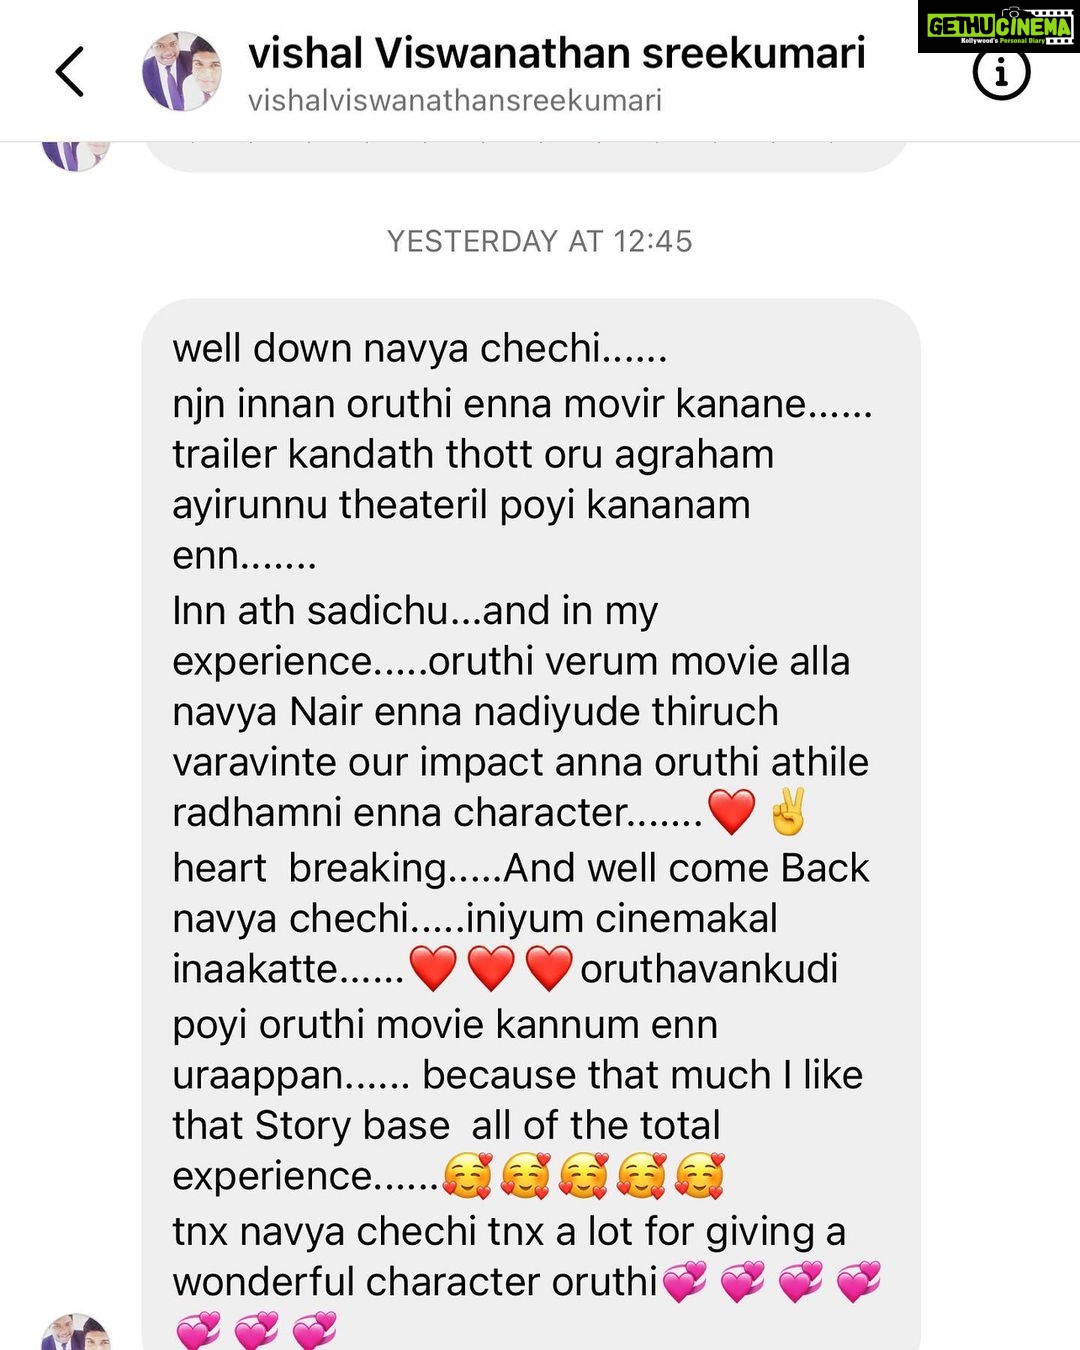Tap 'heart breaking.....And well come Back' line

point(520,868)
